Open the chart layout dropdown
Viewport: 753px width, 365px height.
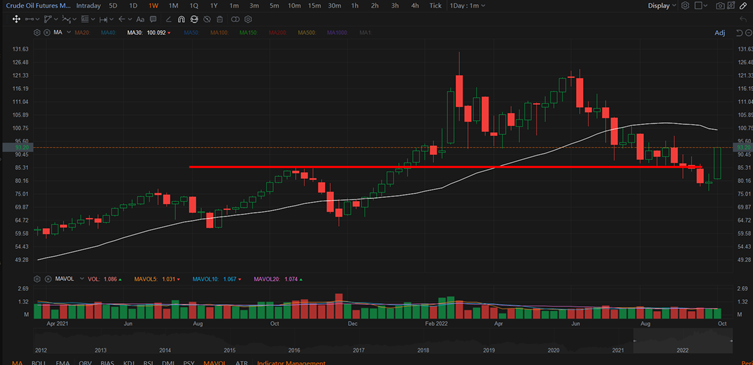702,6
